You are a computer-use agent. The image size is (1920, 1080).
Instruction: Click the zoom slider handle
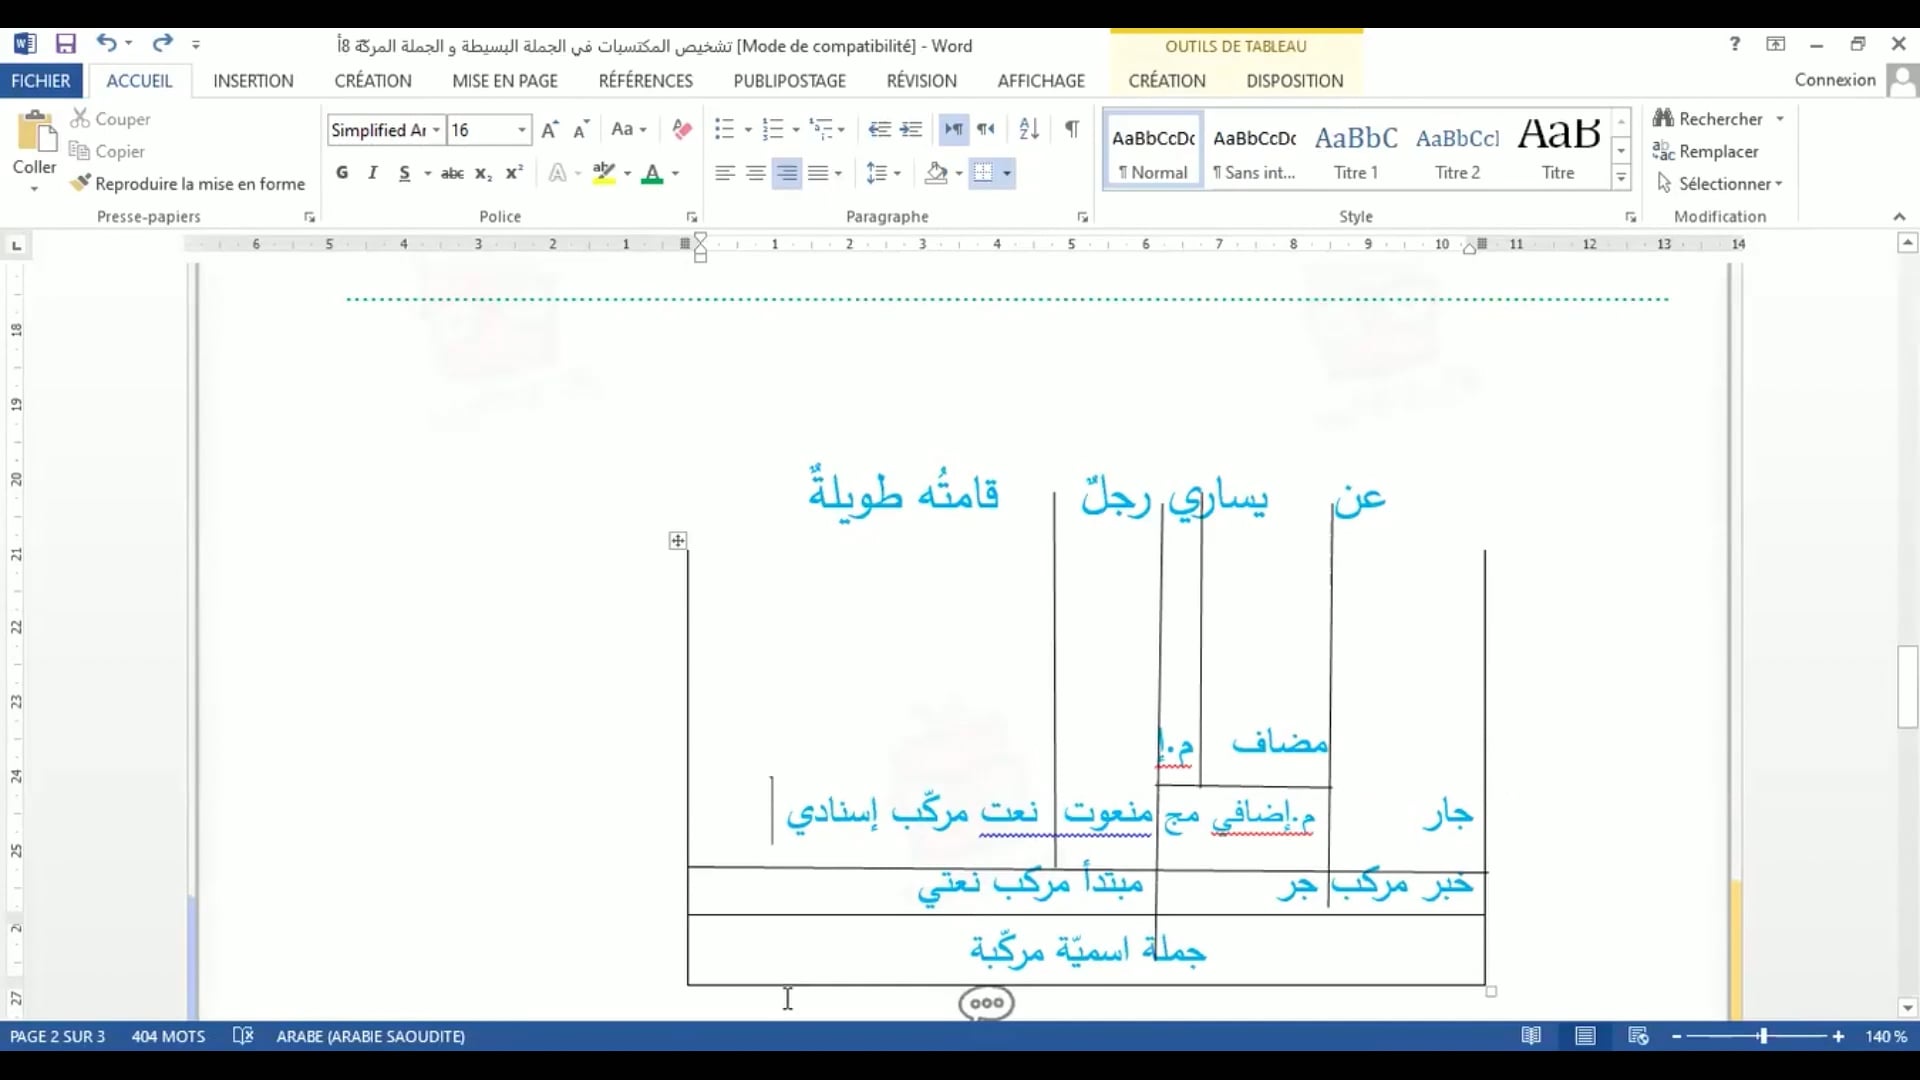(x=1763, y=1037)
